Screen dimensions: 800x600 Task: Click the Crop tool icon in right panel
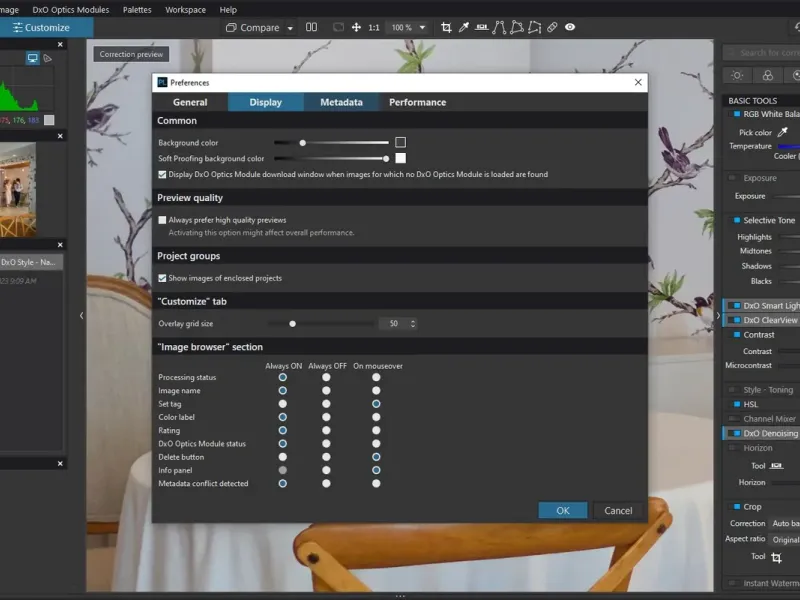pos(777,557)
